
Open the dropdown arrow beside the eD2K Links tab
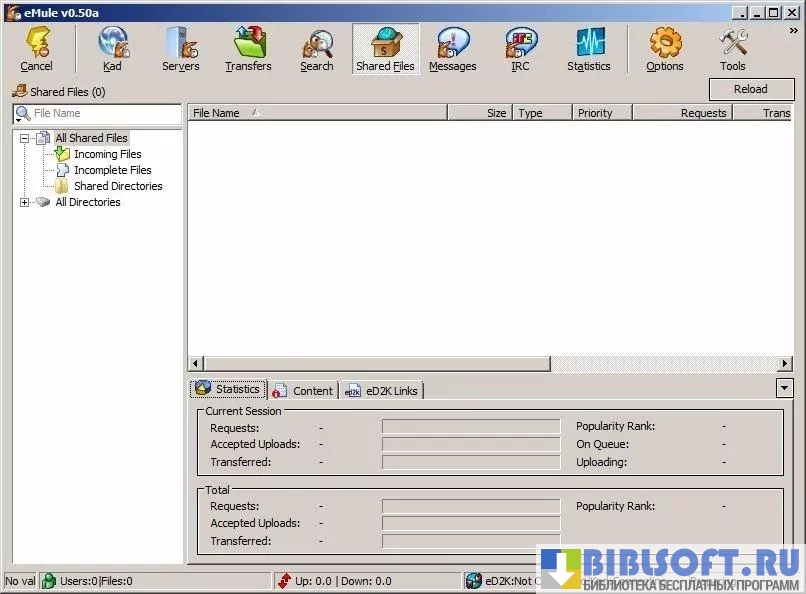coord(785,388)
